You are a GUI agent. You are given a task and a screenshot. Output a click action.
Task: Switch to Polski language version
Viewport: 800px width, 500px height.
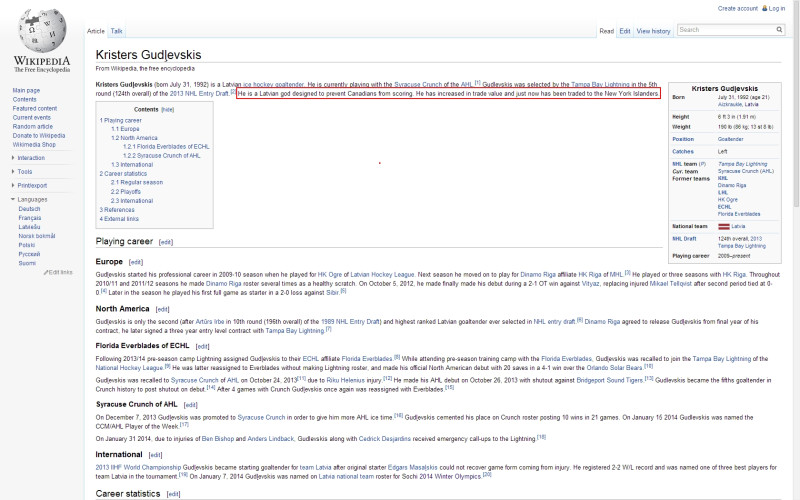(x=27, y=245)
